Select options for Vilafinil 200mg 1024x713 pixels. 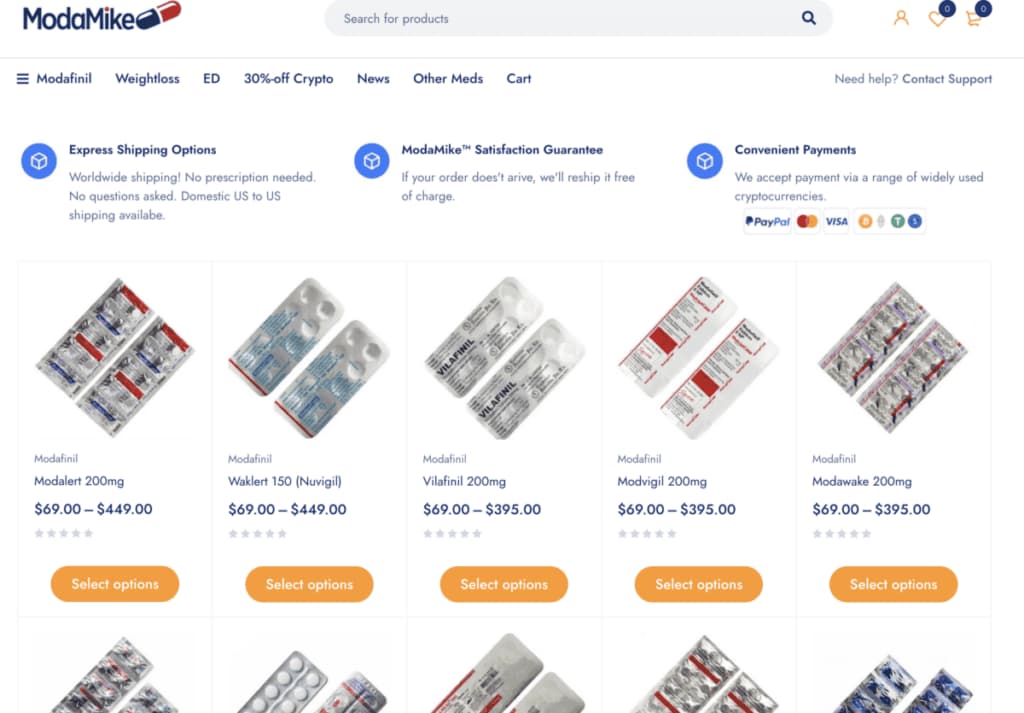pos(504,584)
